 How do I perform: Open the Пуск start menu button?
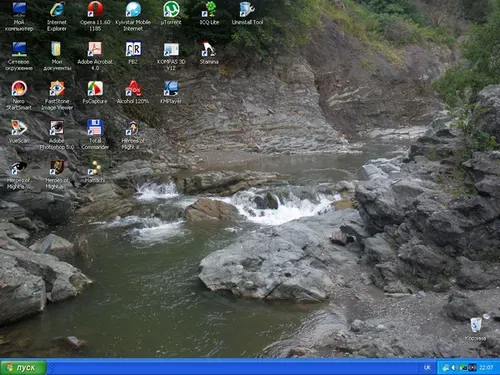23,367
